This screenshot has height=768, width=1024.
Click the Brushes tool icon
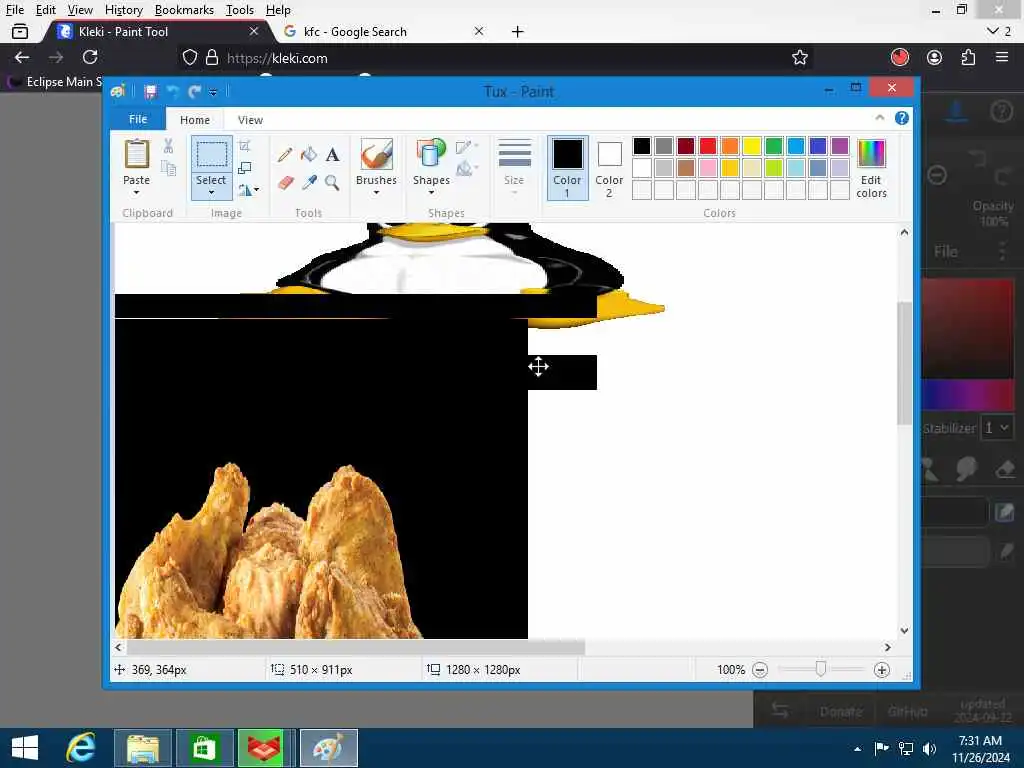(x=377, y=155)
